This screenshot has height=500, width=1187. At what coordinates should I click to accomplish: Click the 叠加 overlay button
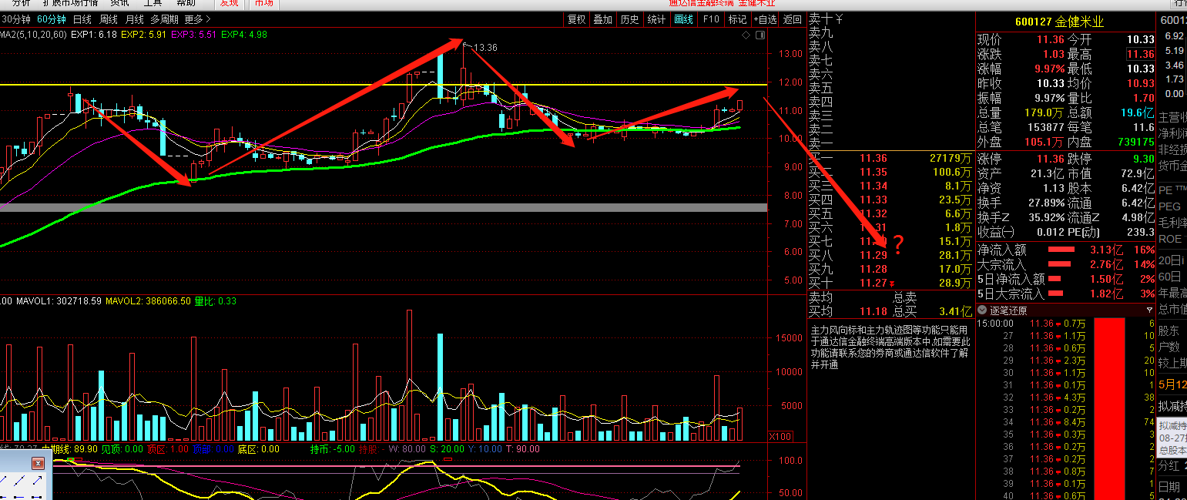coord(603,20)
